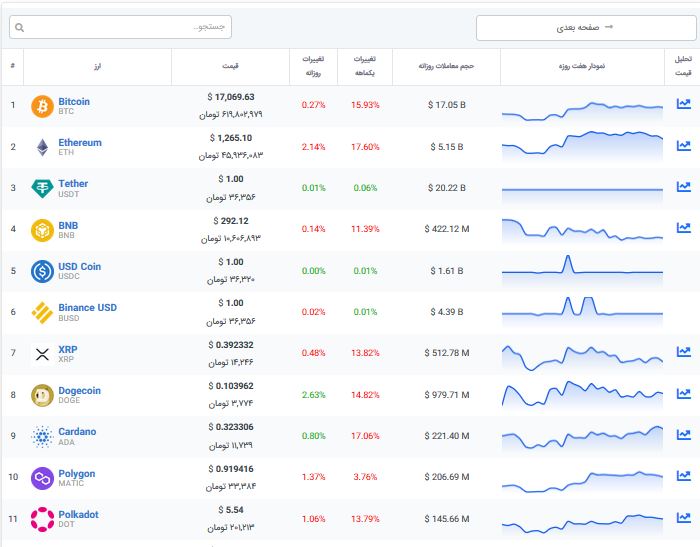Sort by daily volume (حجم معاملات روزانه) header
Viewport: 700px width, 547px height.
pyautogui.click(x=446, y=66)
